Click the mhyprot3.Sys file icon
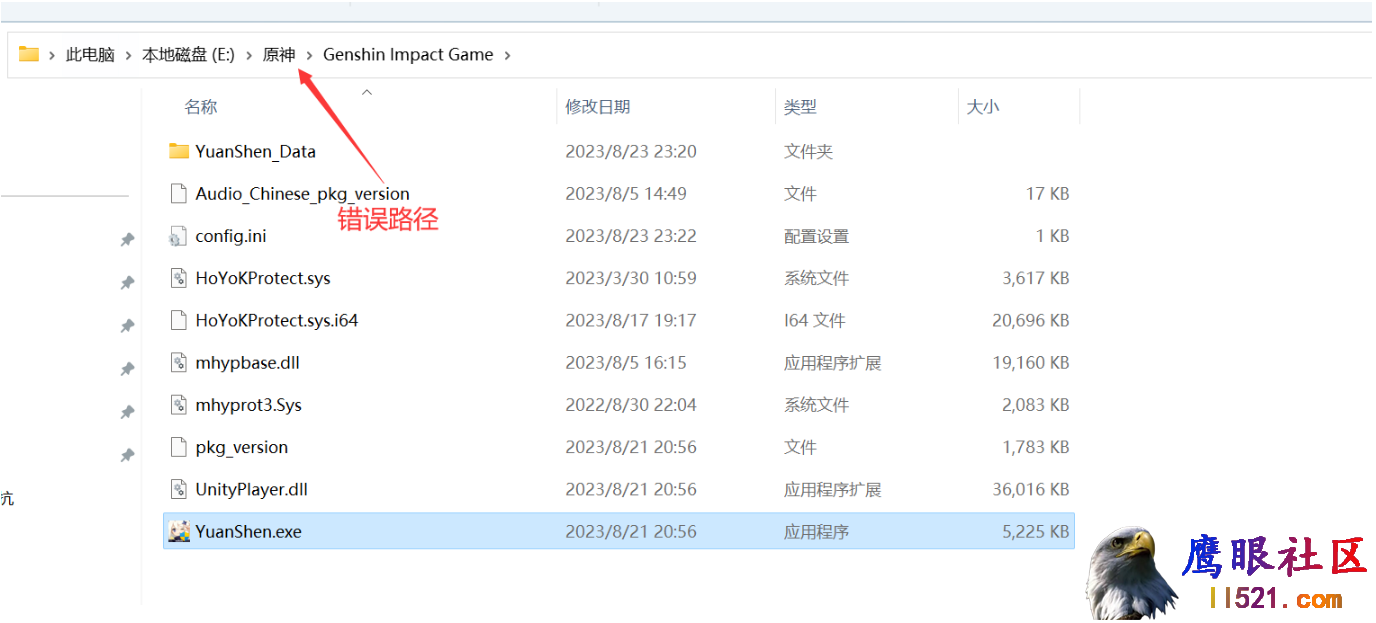 point(179,405)
